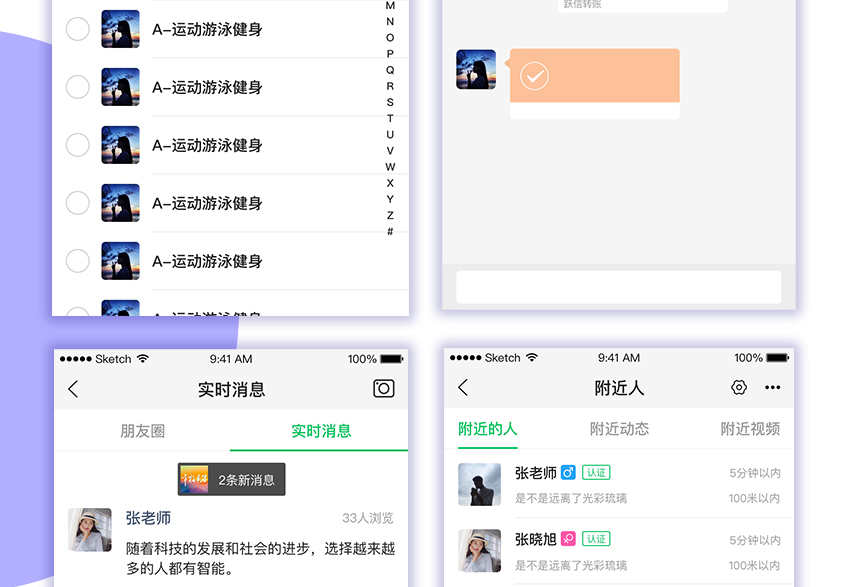Click battery icon in 附近人 screen status bar
The width and height of the screenshot is (848, 587).
click(x=778, y=358)
